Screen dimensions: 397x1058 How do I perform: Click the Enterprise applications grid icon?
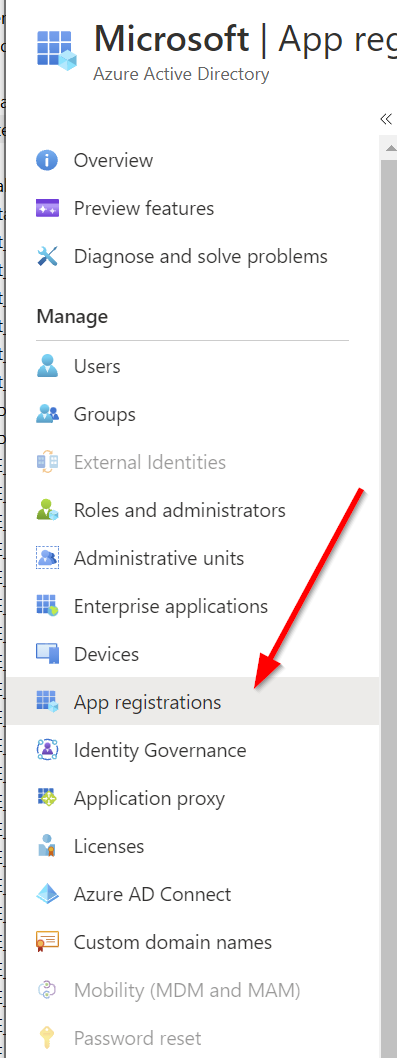pyautogui.click(x=47, y=606)
